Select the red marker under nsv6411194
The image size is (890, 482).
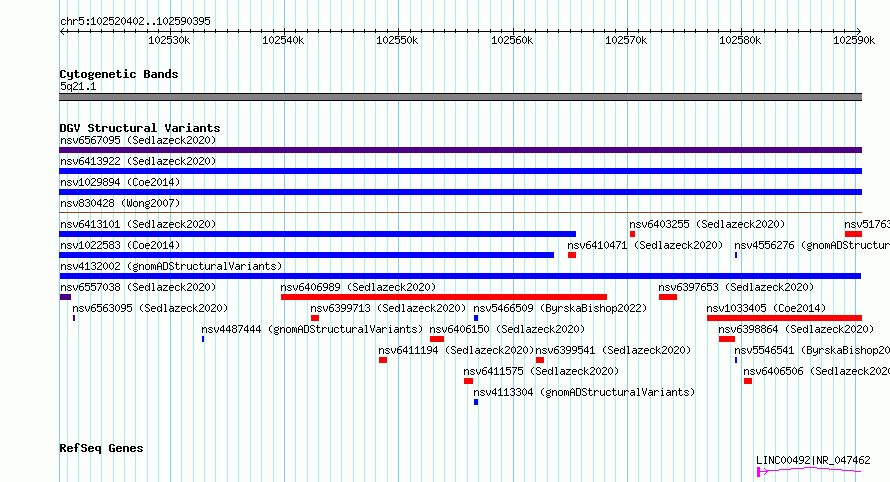click(383, 360)
